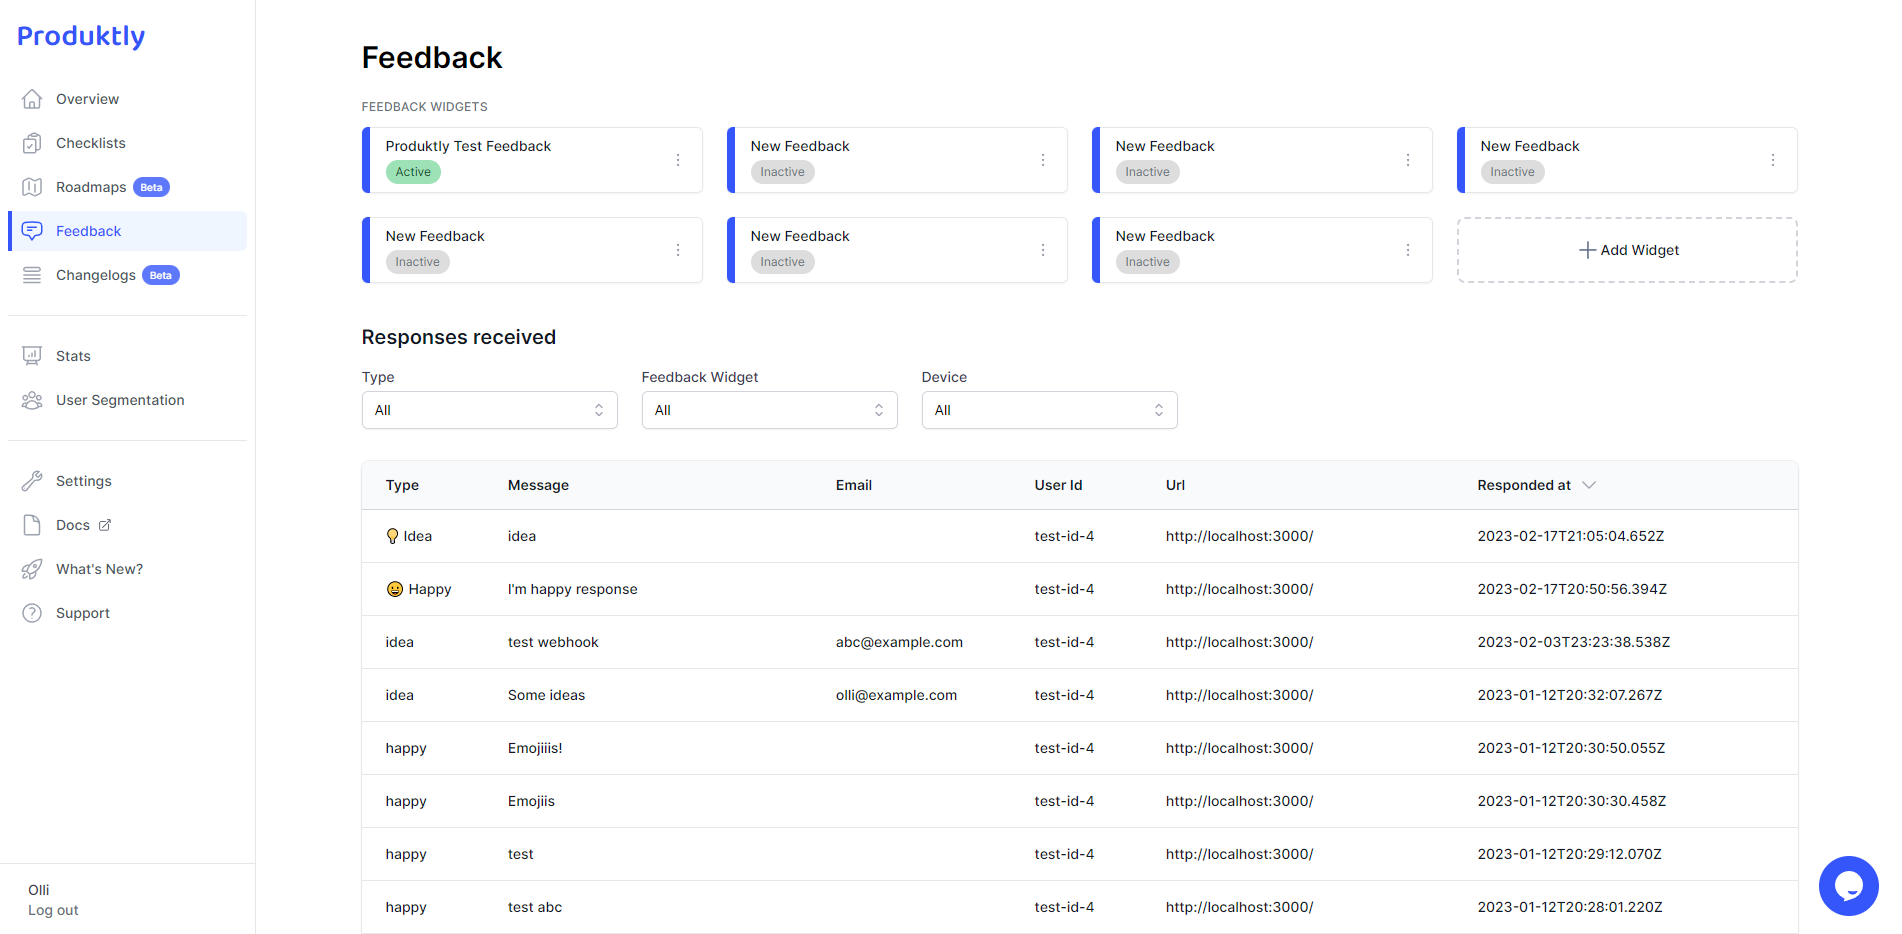1902x934 pixels.
Task: Click the What's New? label in sidebar
Action: (x=99, y=569)
